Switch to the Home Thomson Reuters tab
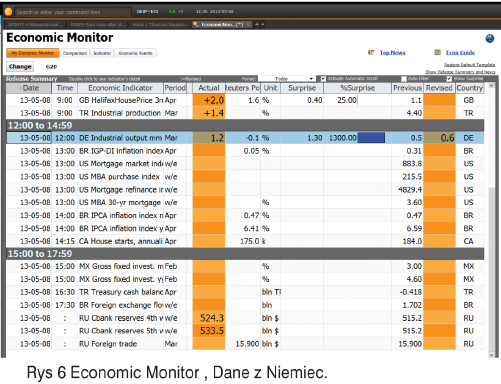501x384 pixels. (x=160, y=24)
